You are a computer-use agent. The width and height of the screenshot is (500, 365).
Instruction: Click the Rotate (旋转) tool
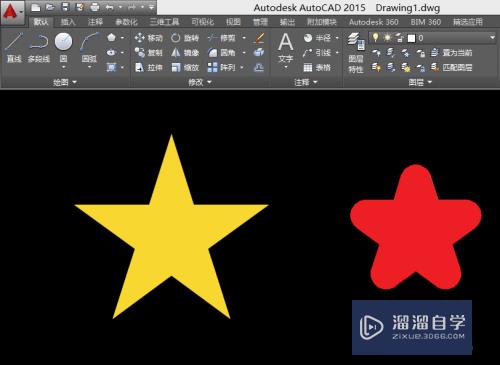coord(185,38)
